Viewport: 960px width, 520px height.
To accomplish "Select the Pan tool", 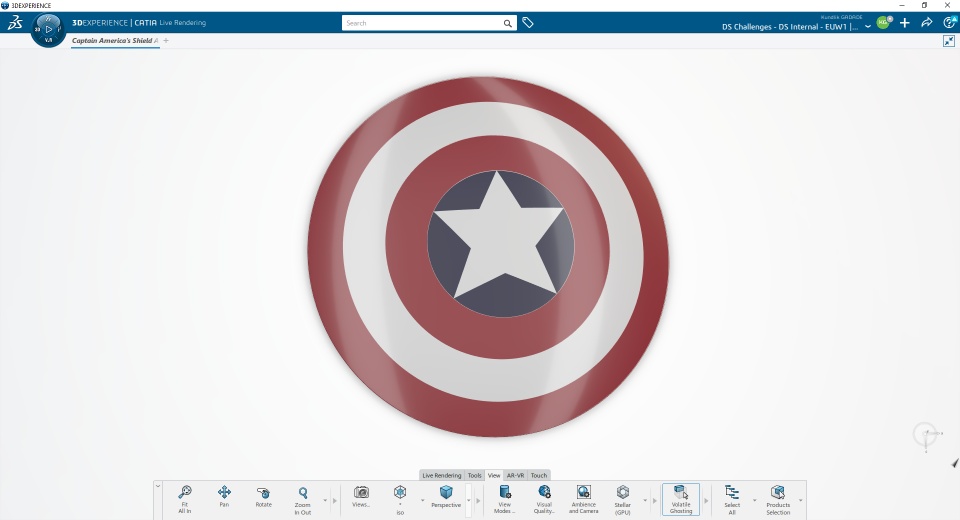I will [x=224, y=496].
